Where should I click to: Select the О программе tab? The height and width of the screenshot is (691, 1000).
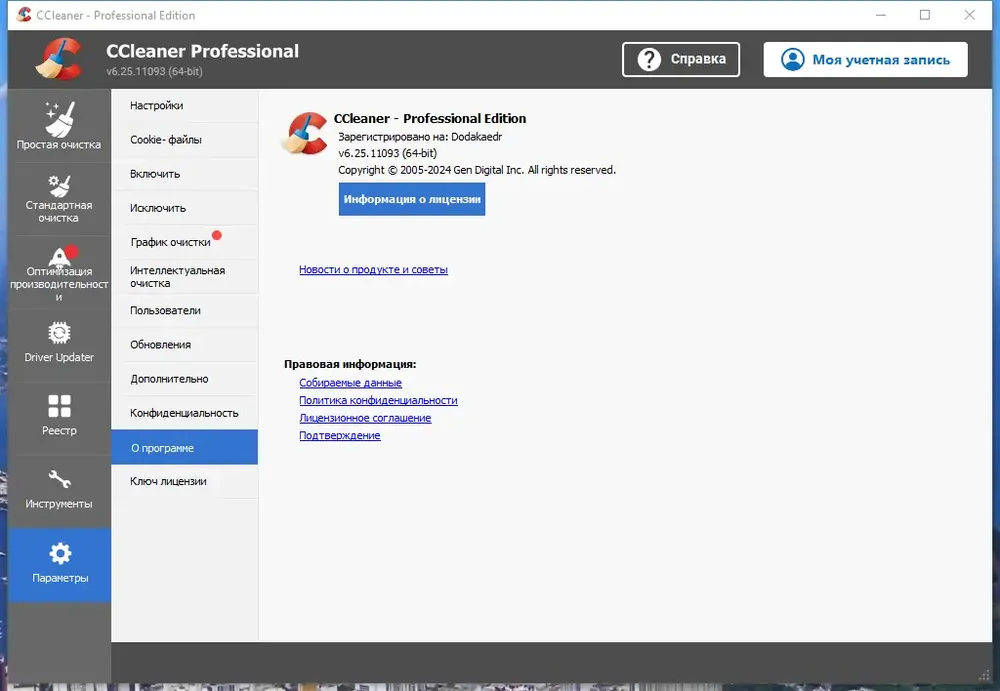[x=185, y=447]
